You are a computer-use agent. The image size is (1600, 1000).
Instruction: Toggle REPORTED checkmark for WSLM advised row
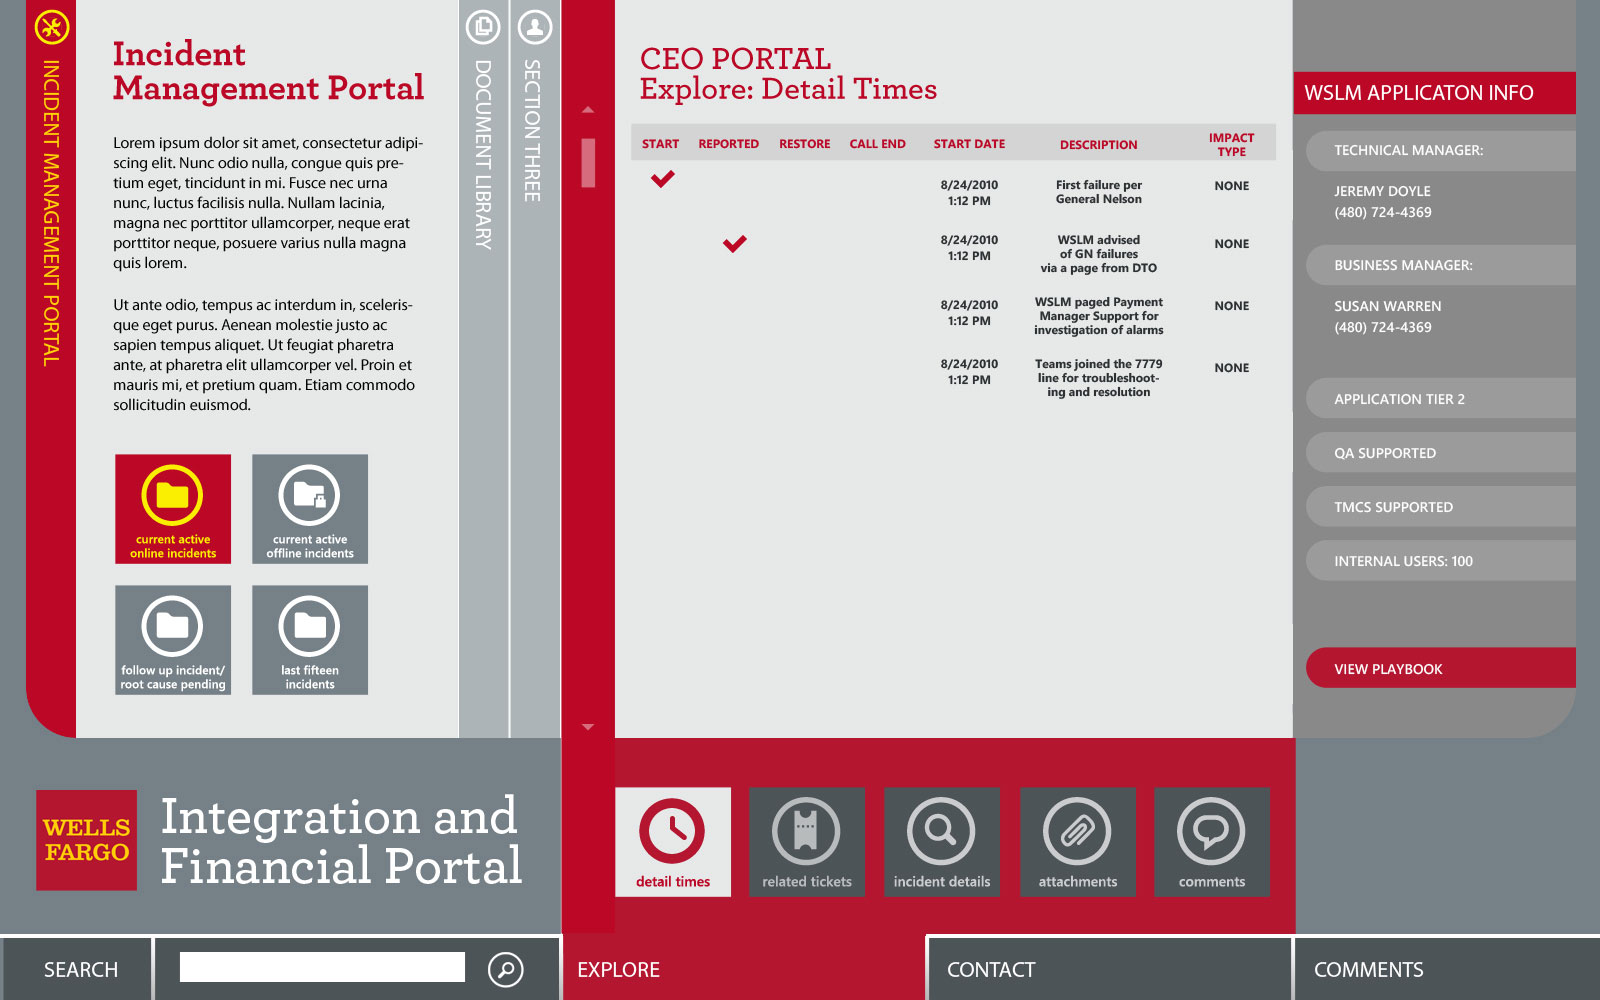point(735,243)
